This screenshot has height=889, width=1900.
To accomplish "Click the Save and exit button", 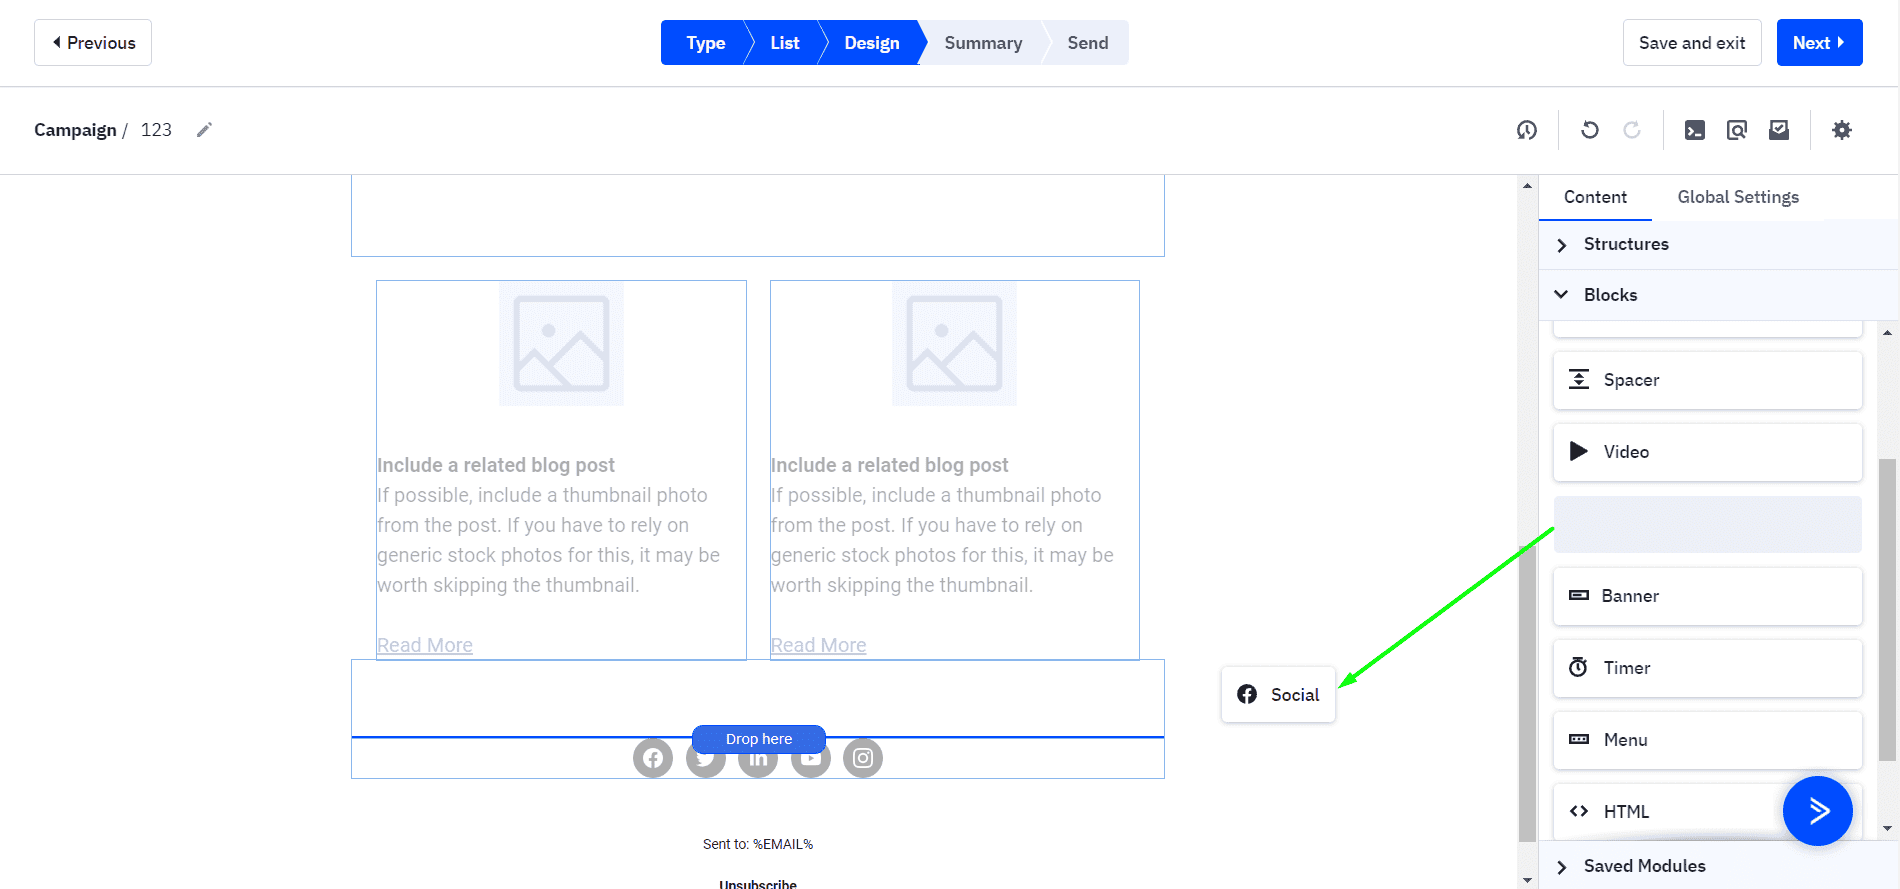I will pyautogui.click(x=1691, y=43).
